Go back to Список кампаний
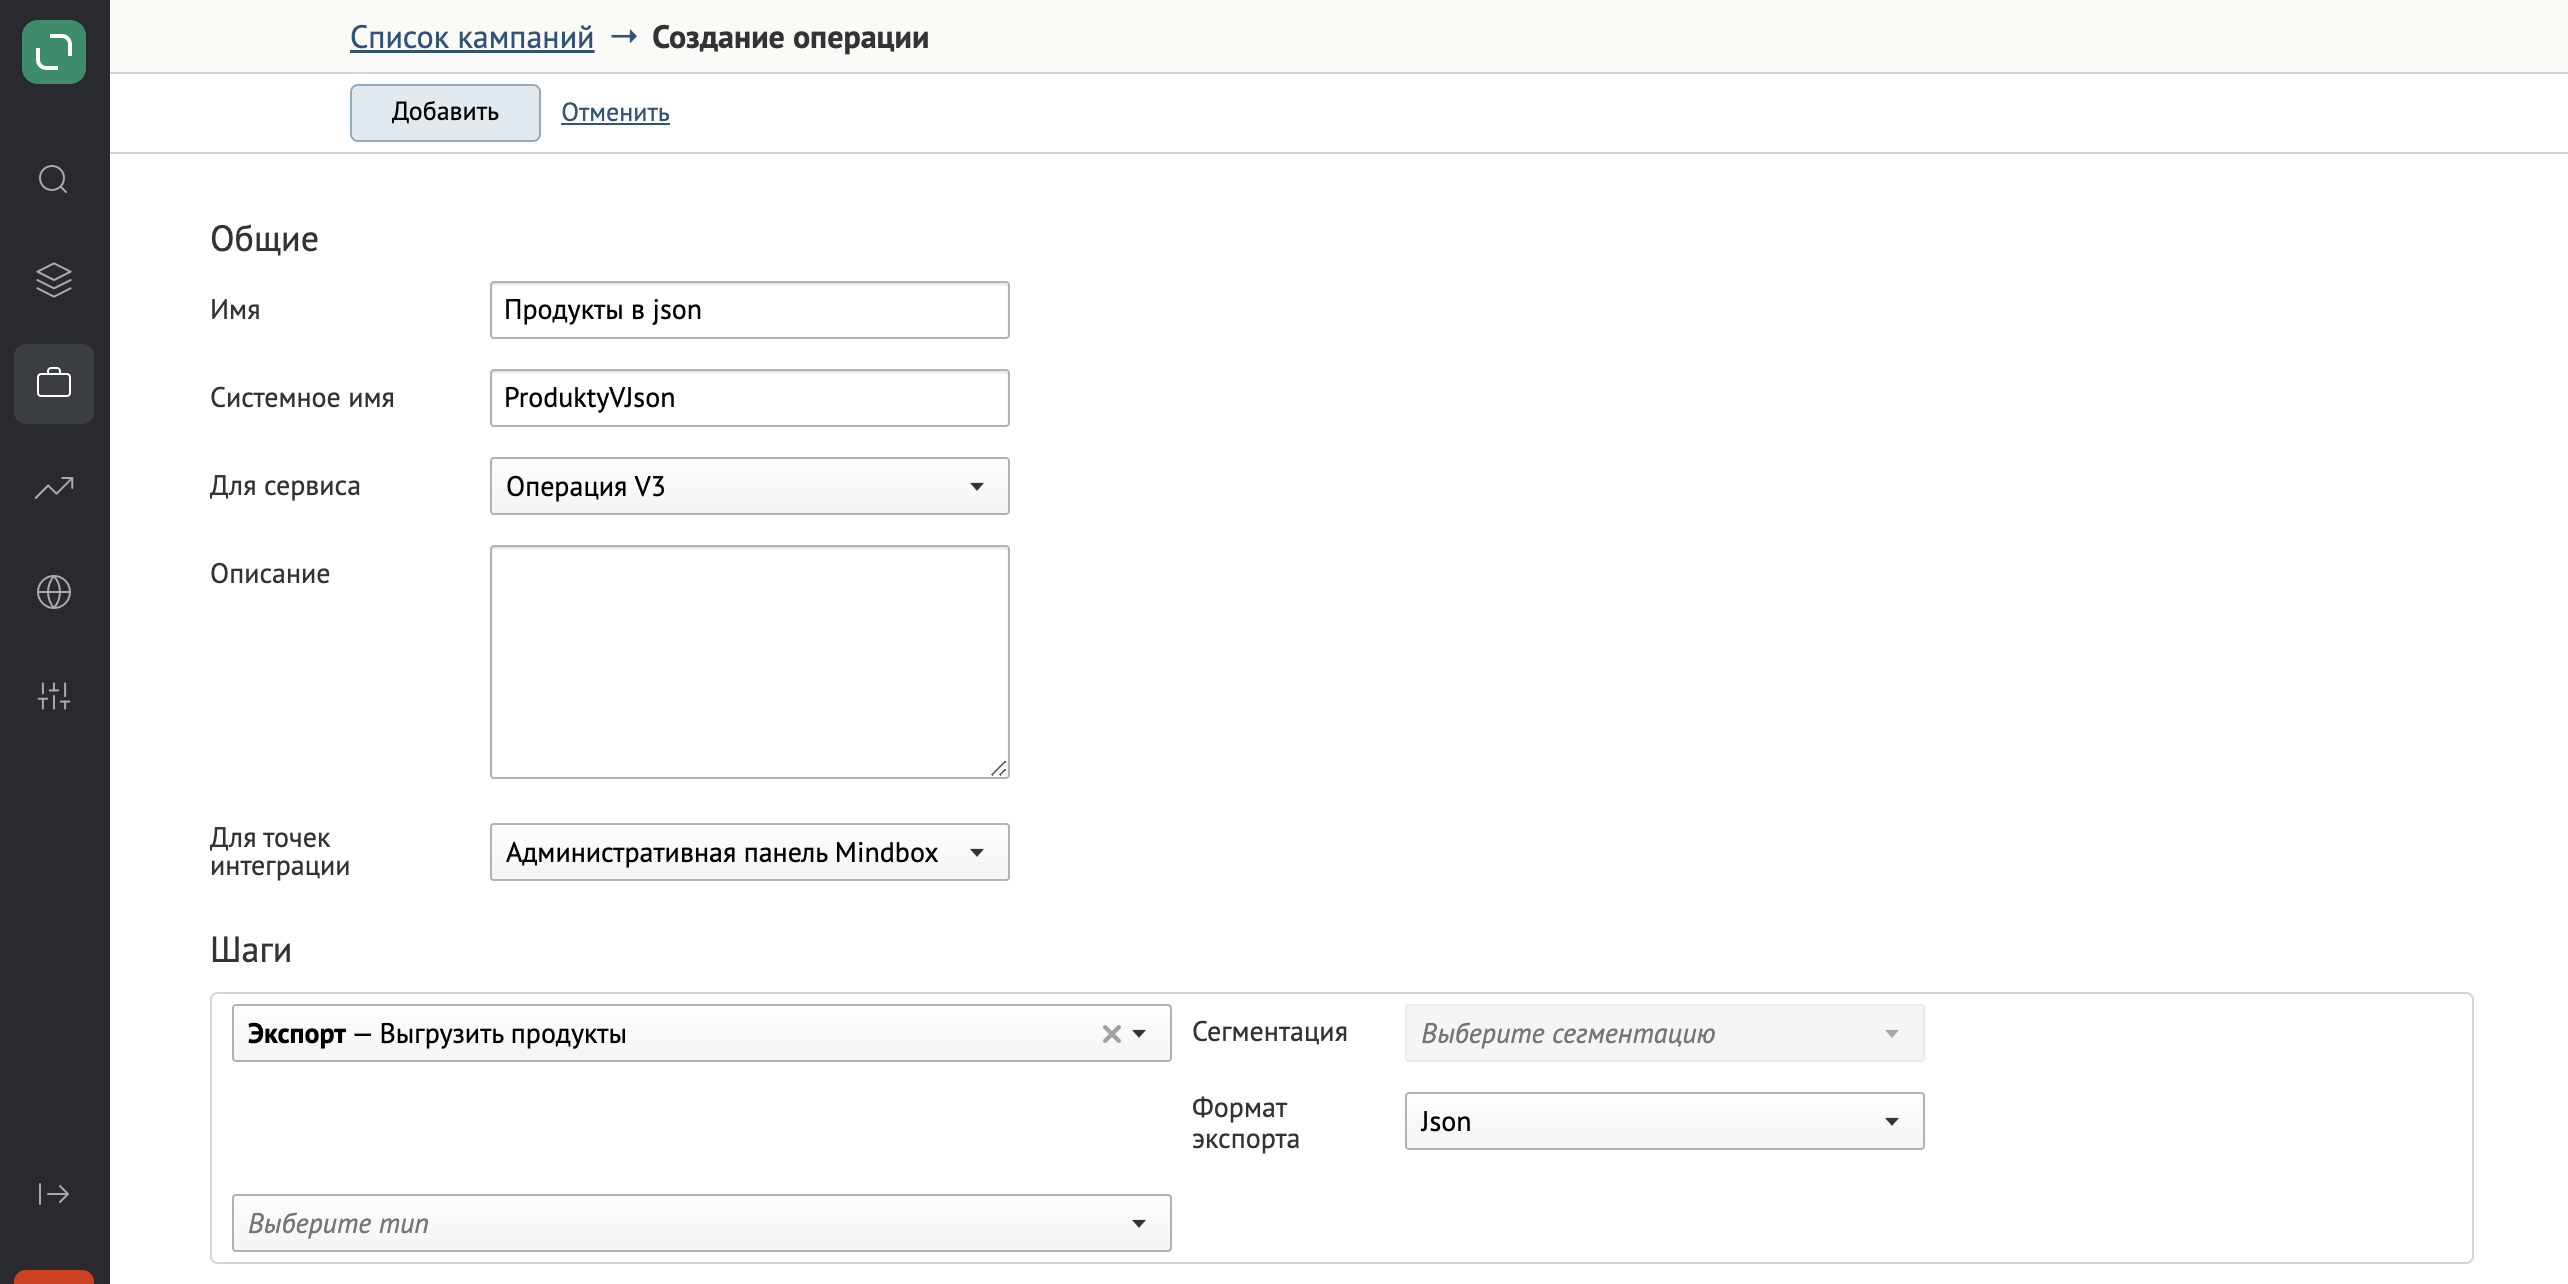 (x=472, y=38)
